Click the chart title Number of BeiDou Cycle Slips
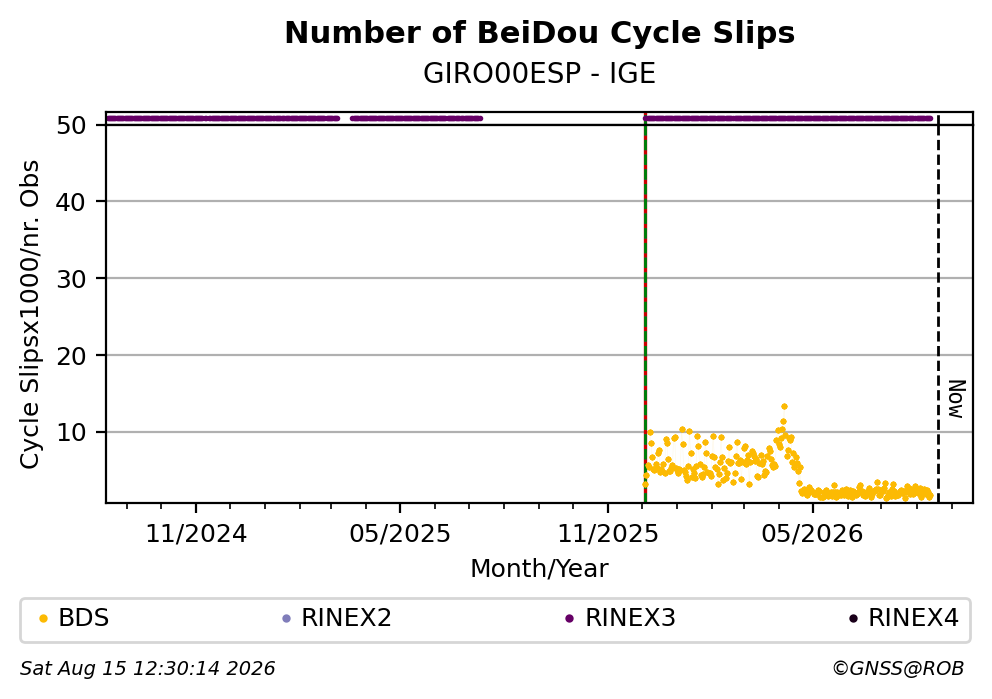The height and width of the screenshot is (699, 992). [540, 33]
